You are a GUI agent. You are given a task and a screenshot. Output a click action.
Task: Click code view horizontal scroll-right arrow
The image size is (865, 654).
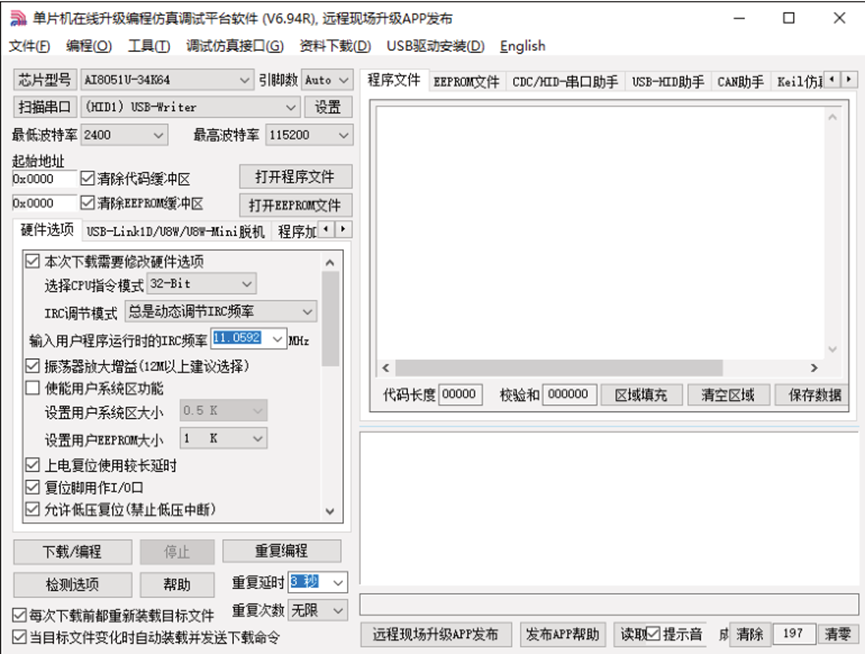[814, 368]
